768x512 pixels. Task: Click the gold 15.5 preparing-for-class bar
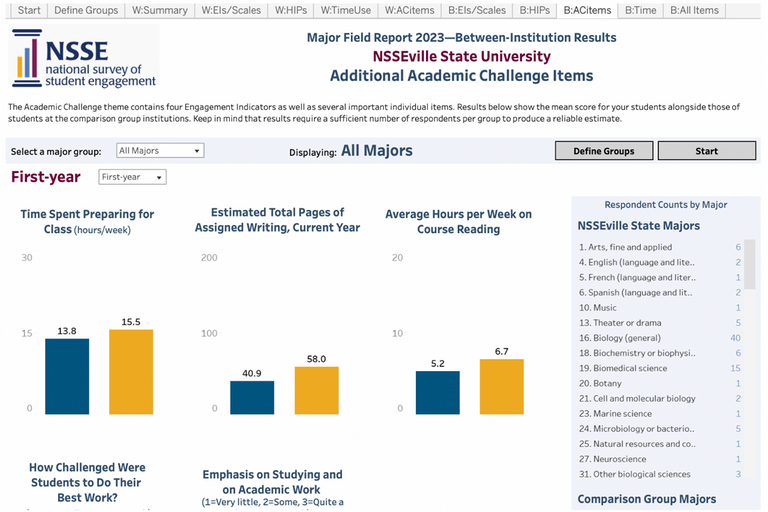click(131, 372)
